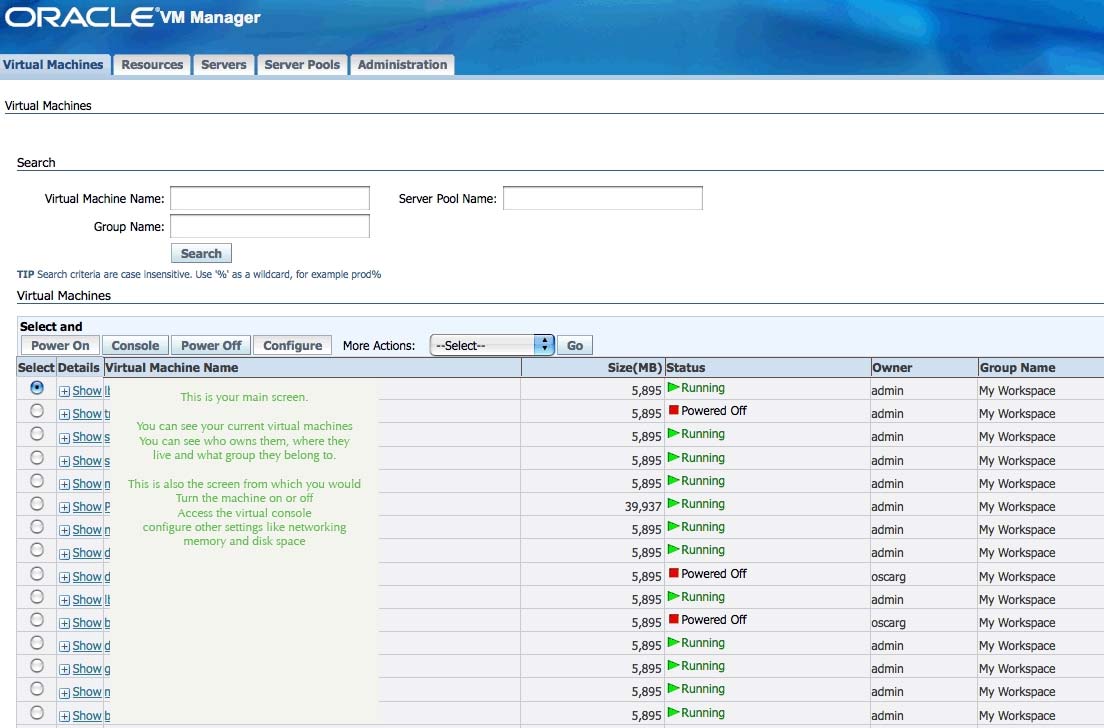Click the Select column header
This screenshot has height=728, width=1104.
(36, 368)
